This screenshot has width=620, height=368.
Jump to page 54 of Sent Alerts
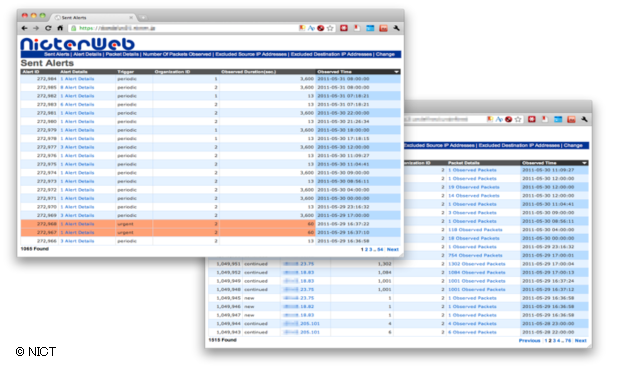click(380, 249)
